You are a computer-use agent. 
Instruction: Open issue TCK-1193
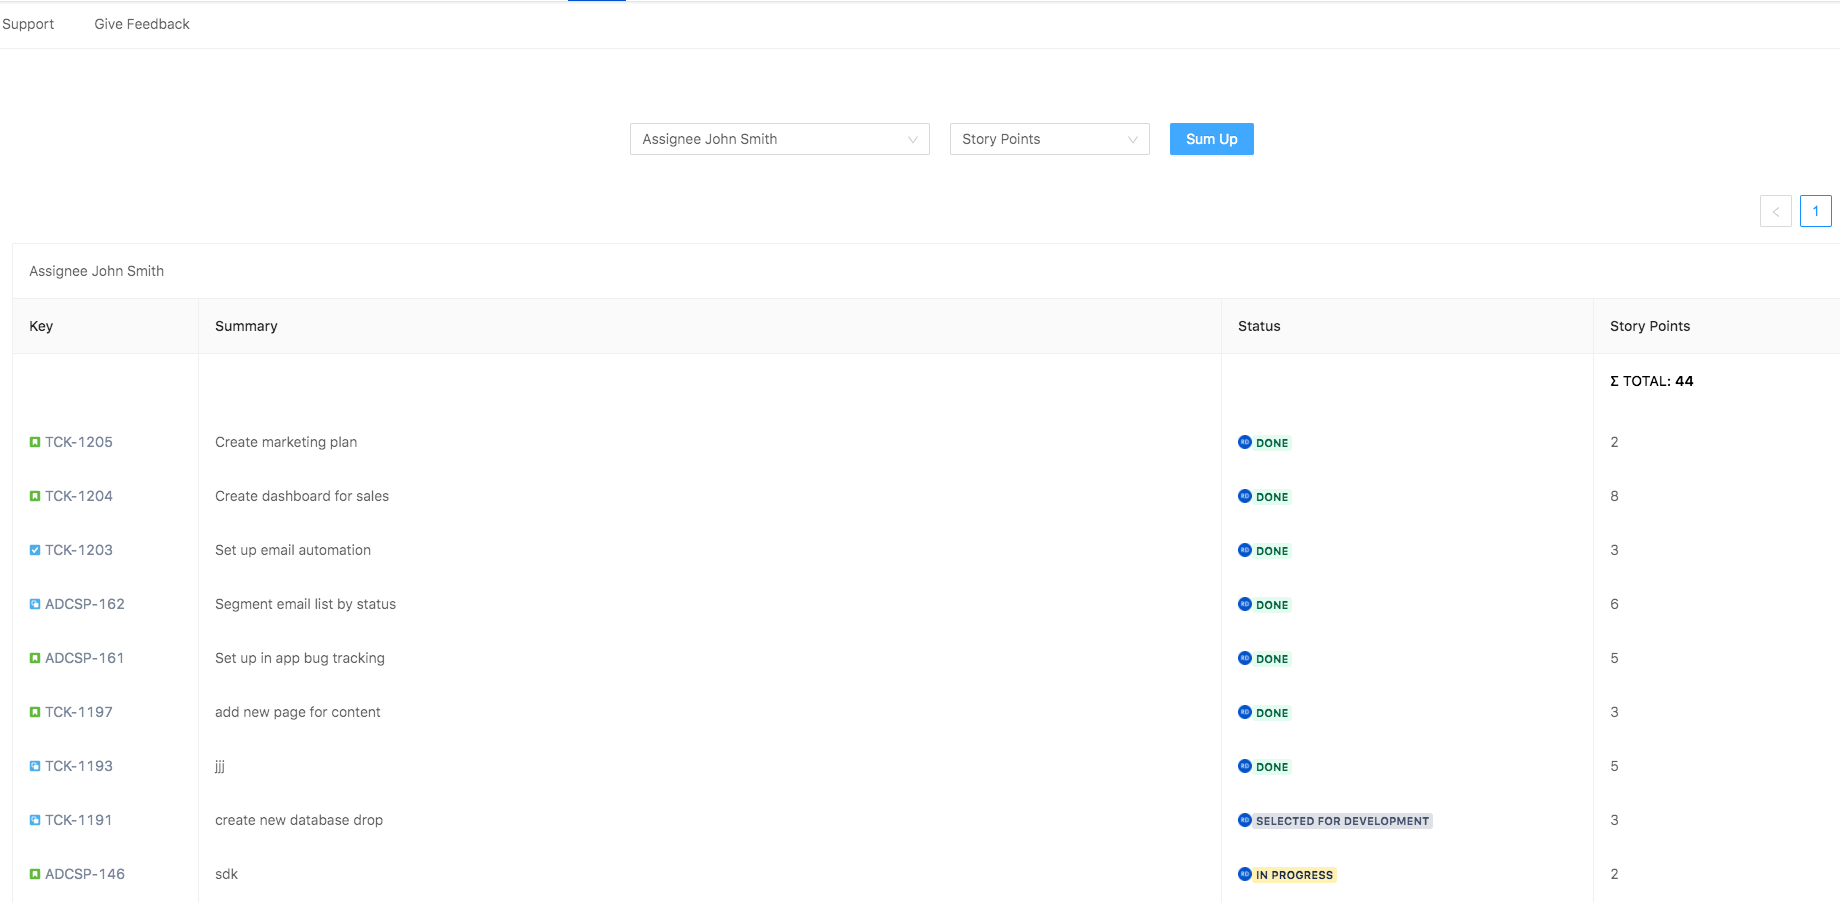click(79, 766)
